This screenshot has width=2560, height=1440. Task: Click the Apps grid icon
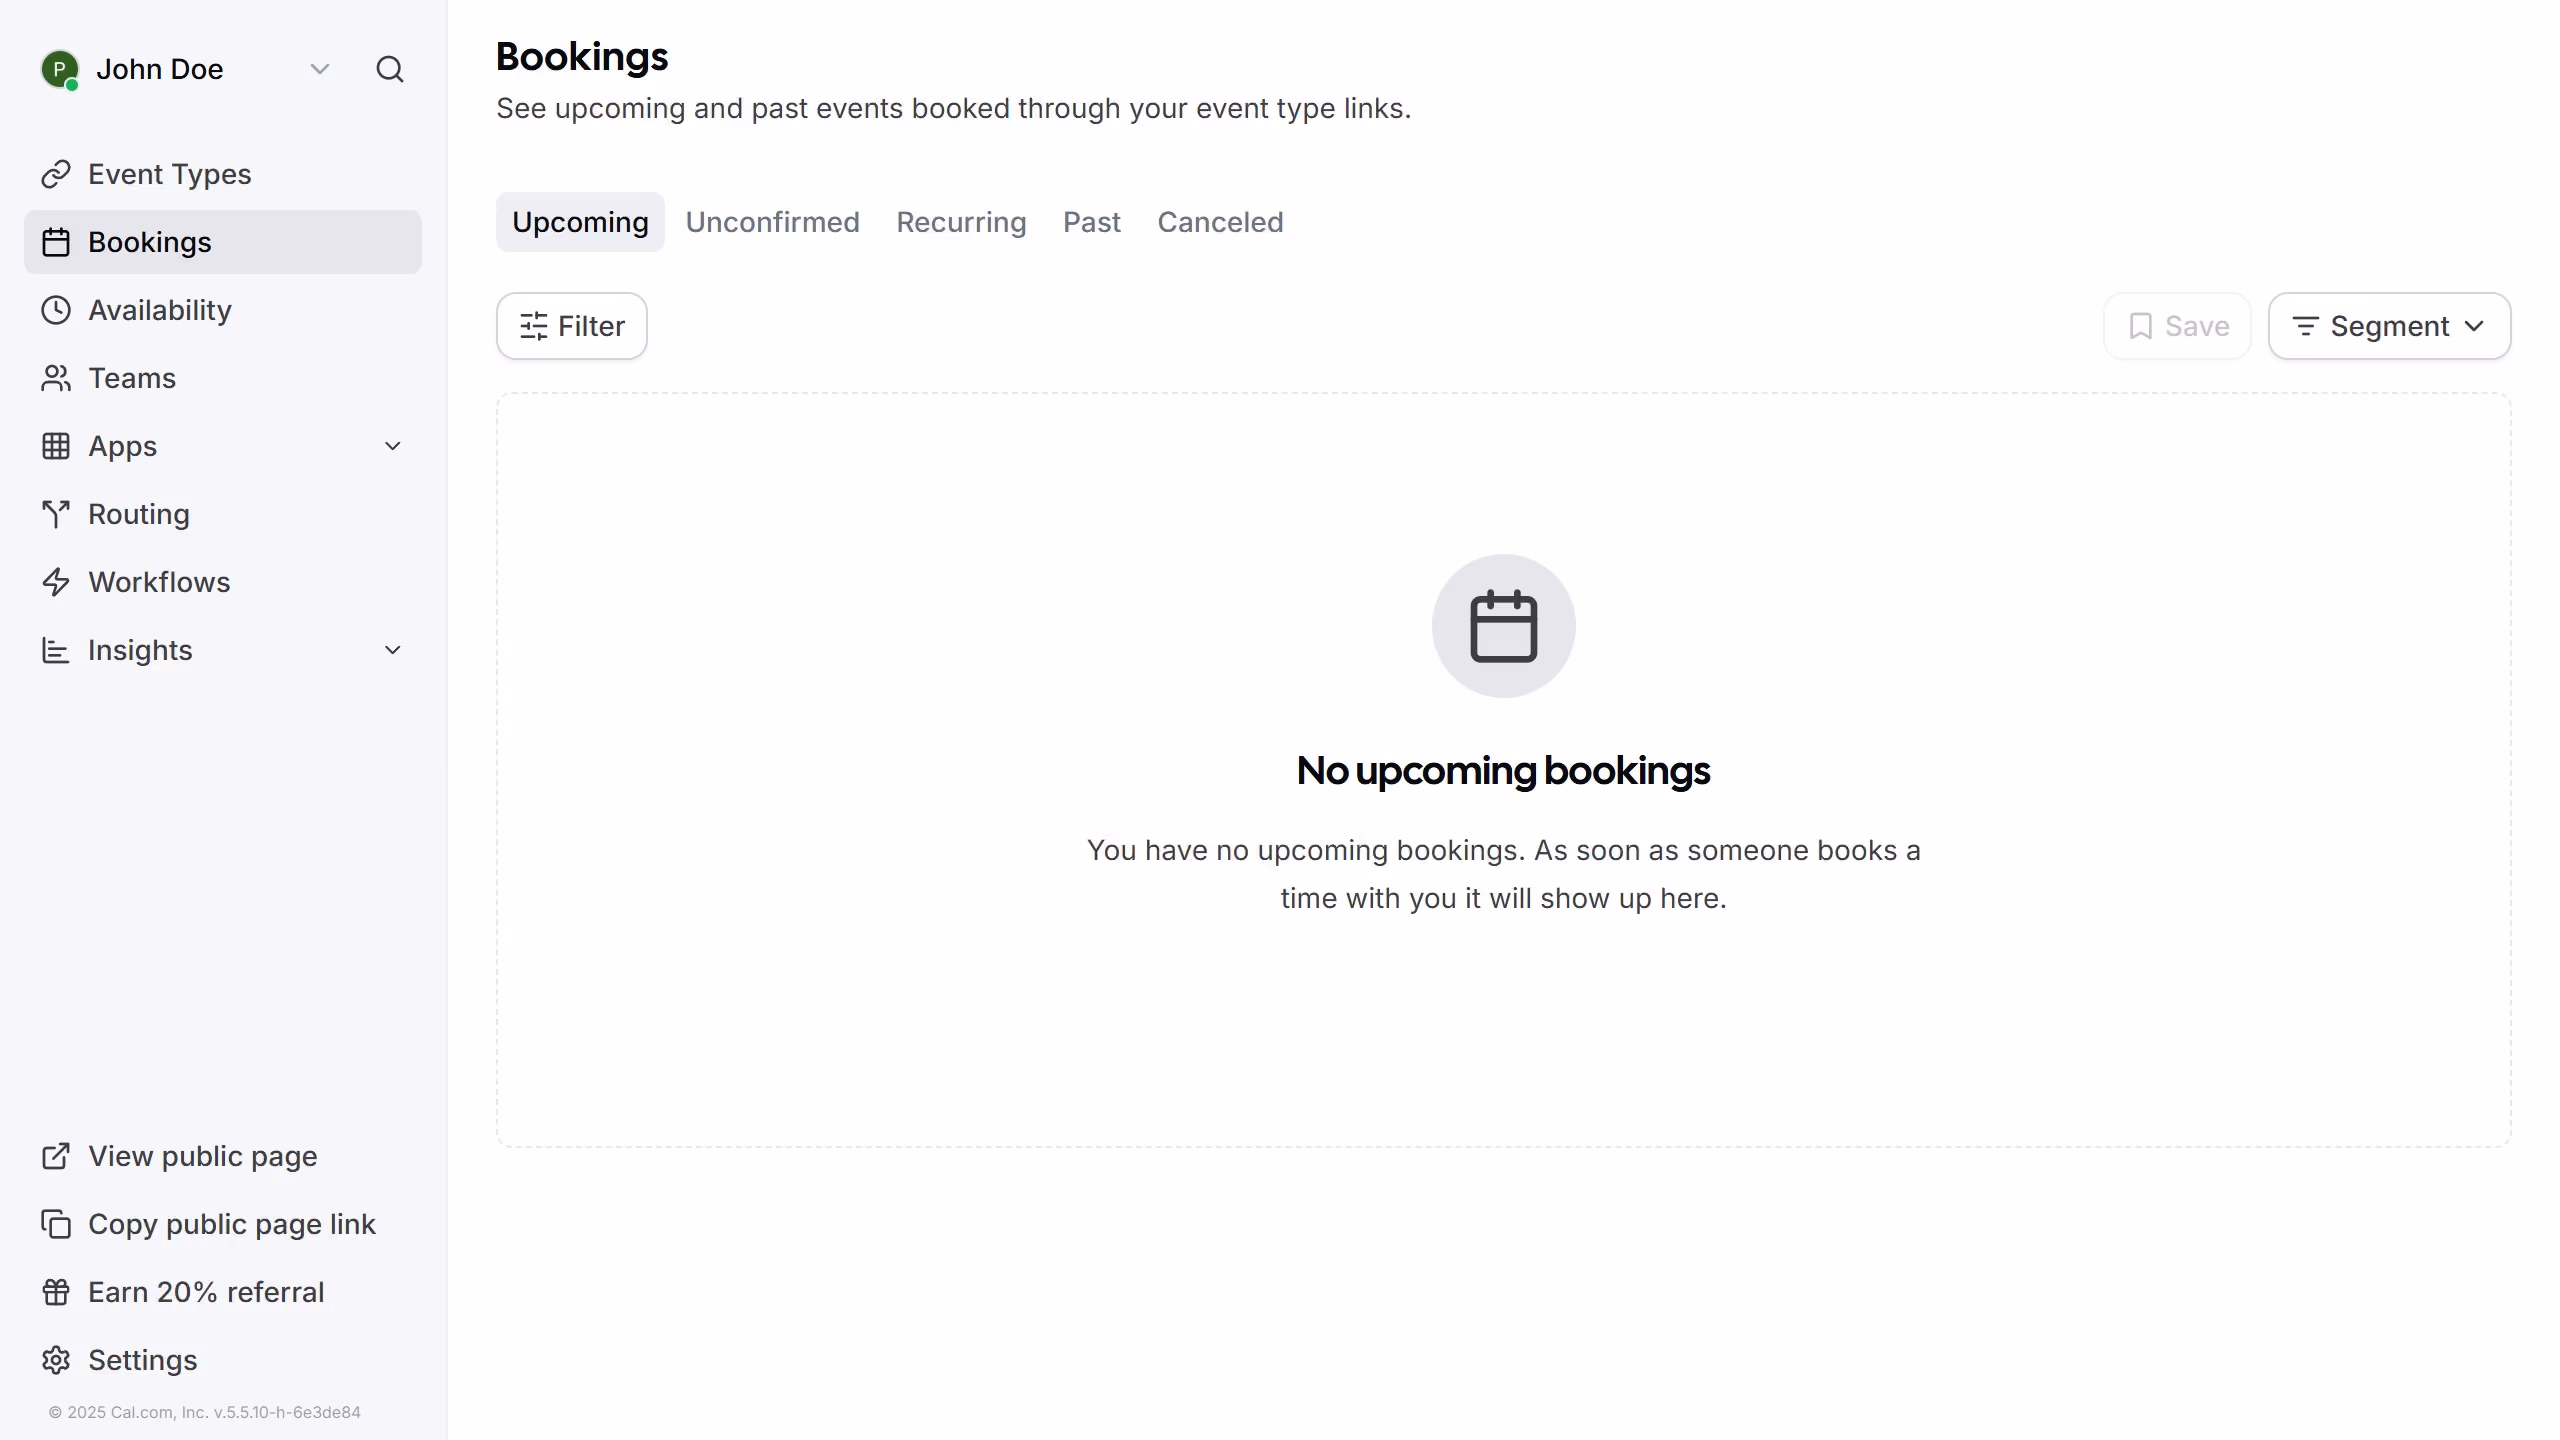pyautogui.click(x=56, y=446)
